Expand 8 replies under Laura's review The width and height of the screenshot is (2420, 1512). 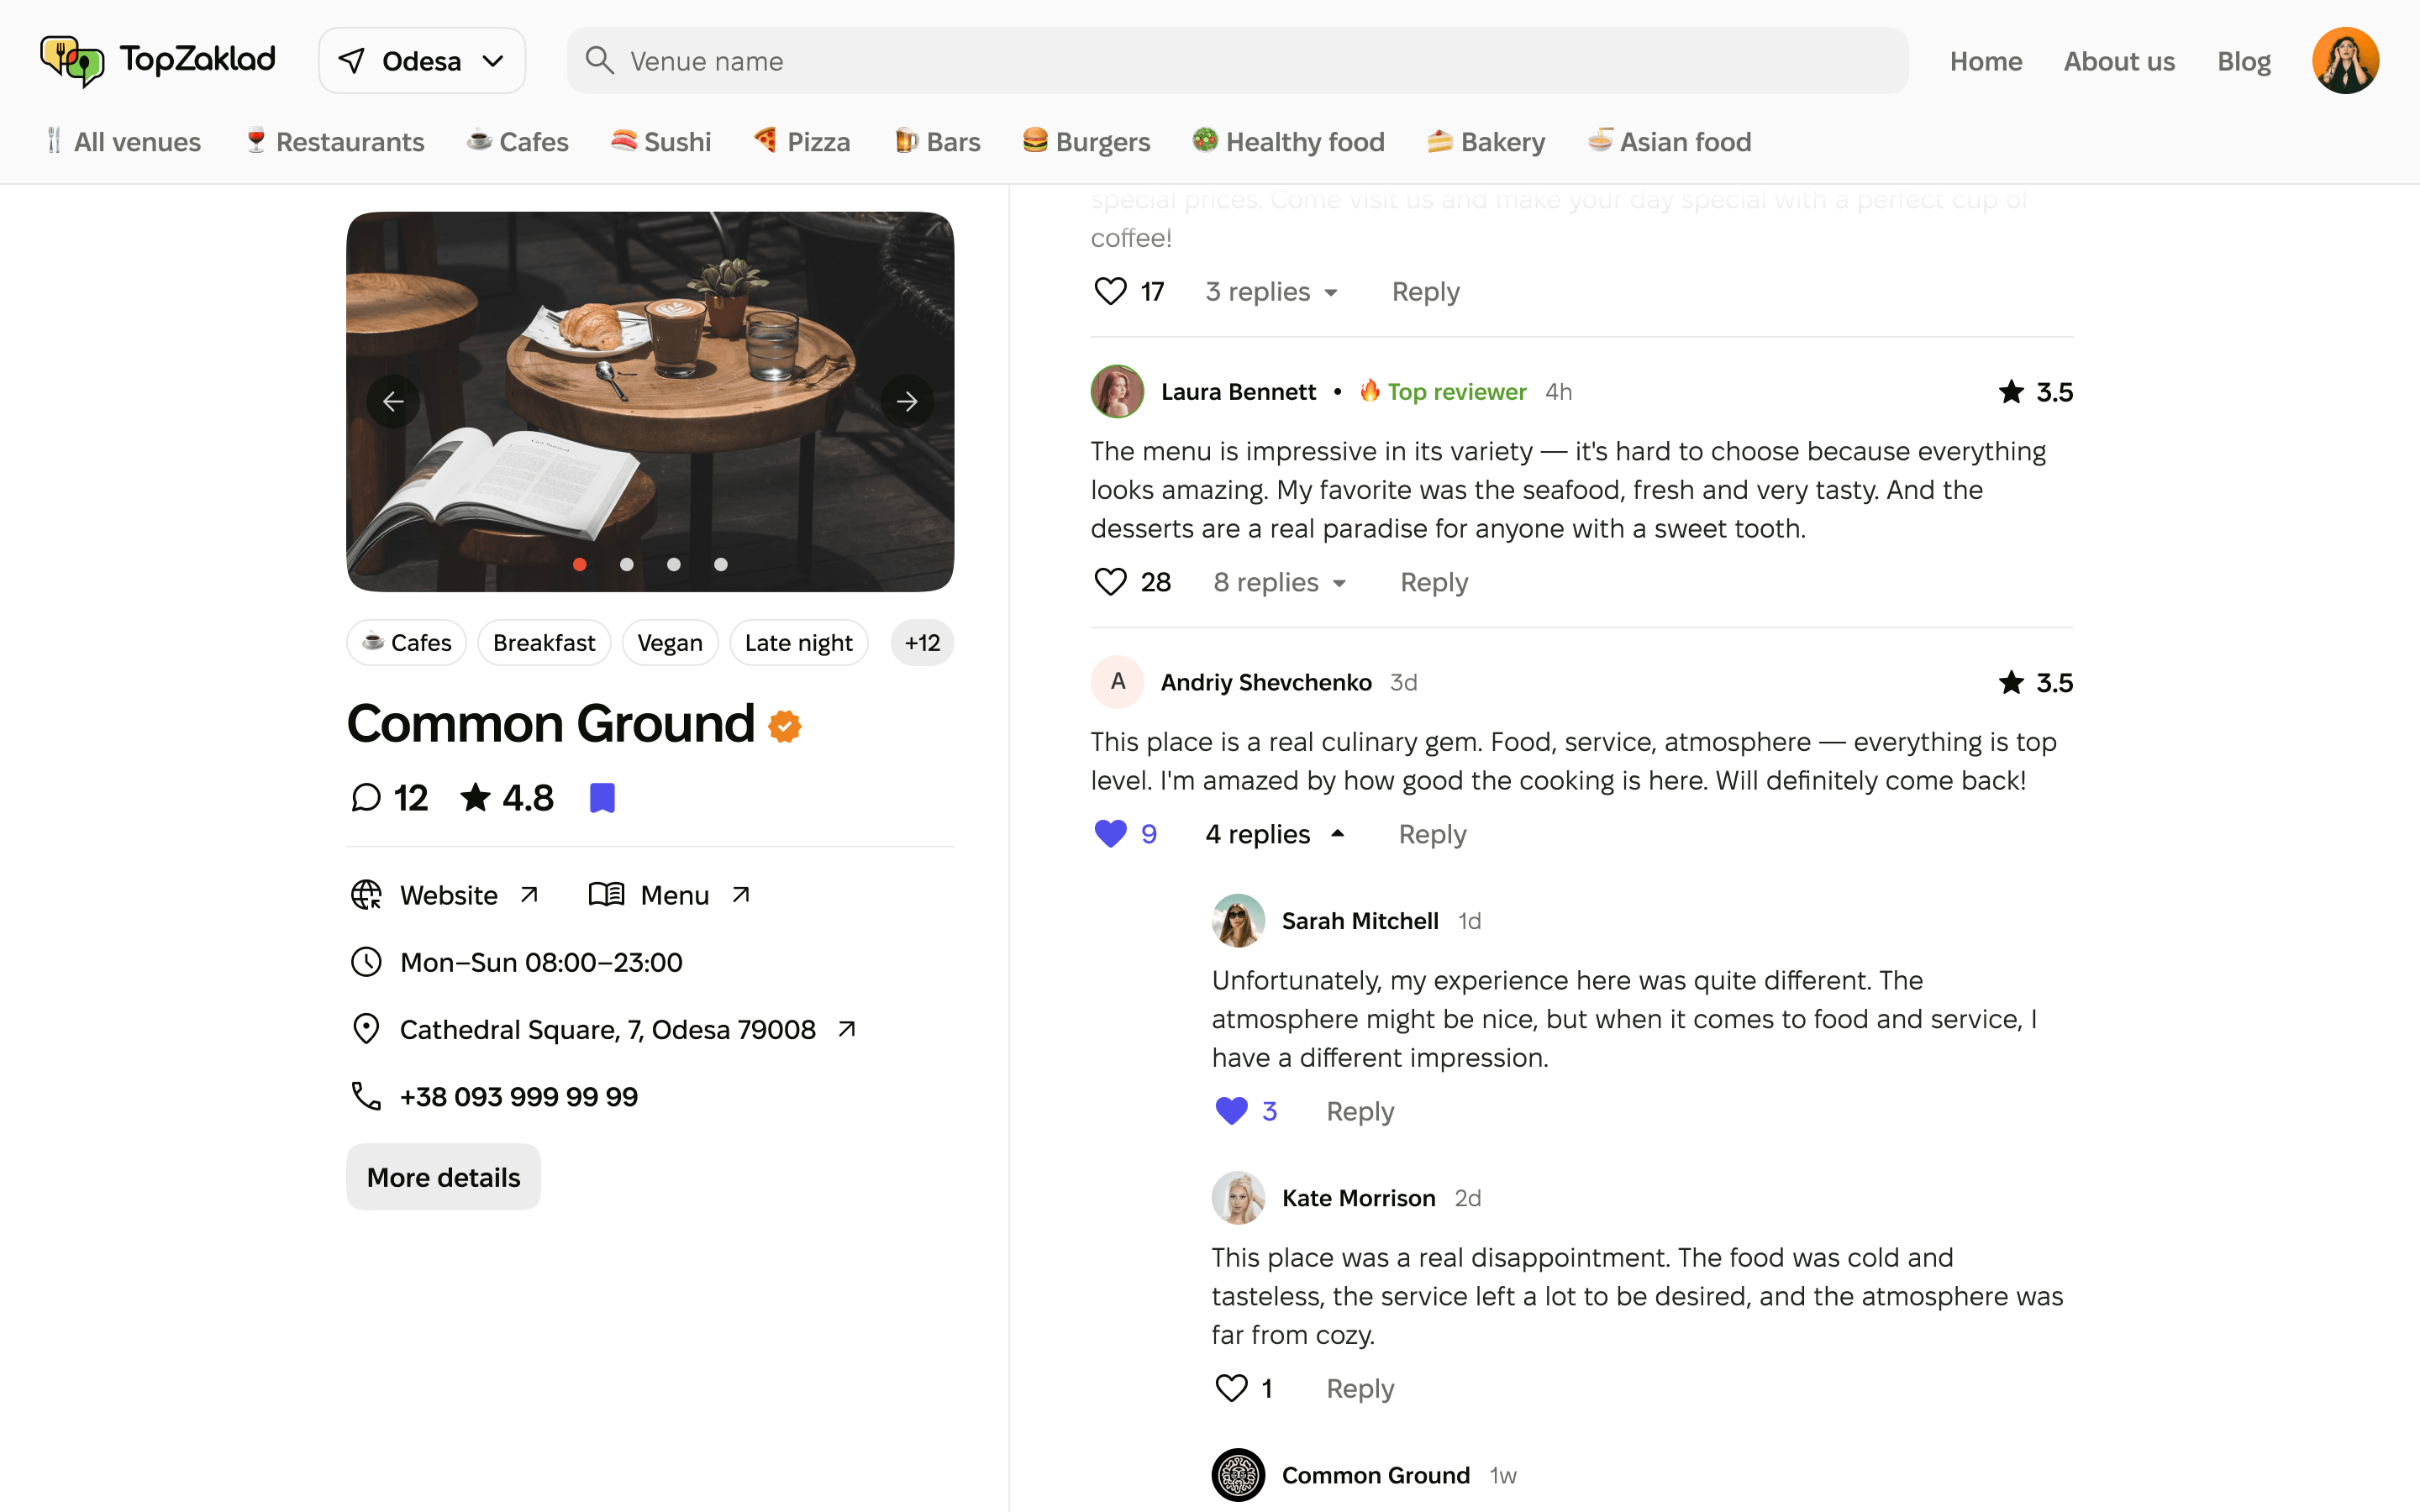(x=1279, y=582)
